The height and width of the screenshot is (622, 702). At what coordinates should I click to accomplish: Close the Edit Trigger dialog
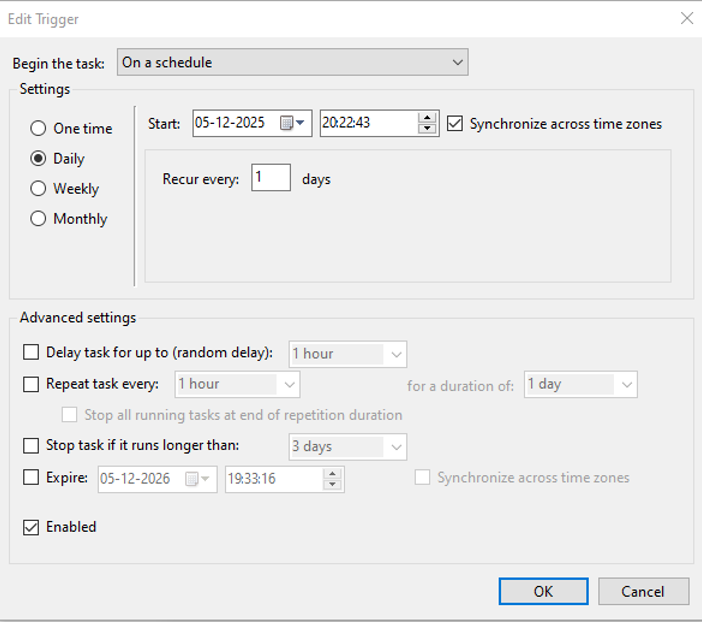click(x=686, y=18)
